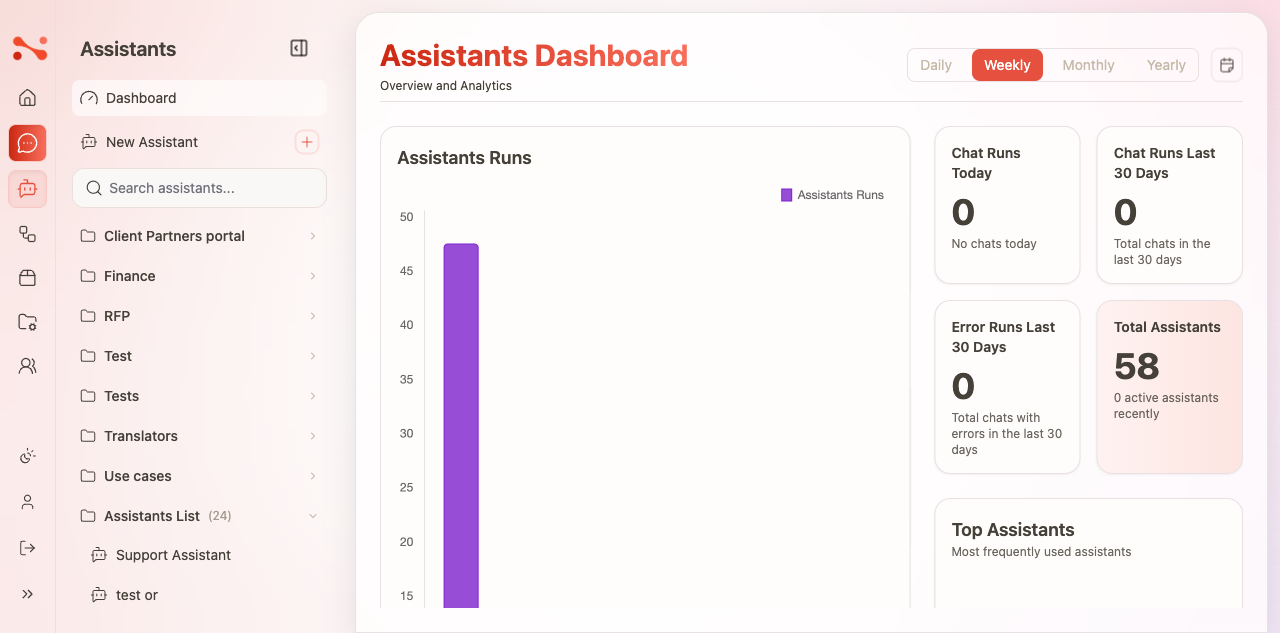Open the users icon in the rail
This screenshot has height=633, width=1280.
pyautogui.click(x=28, y=366)
